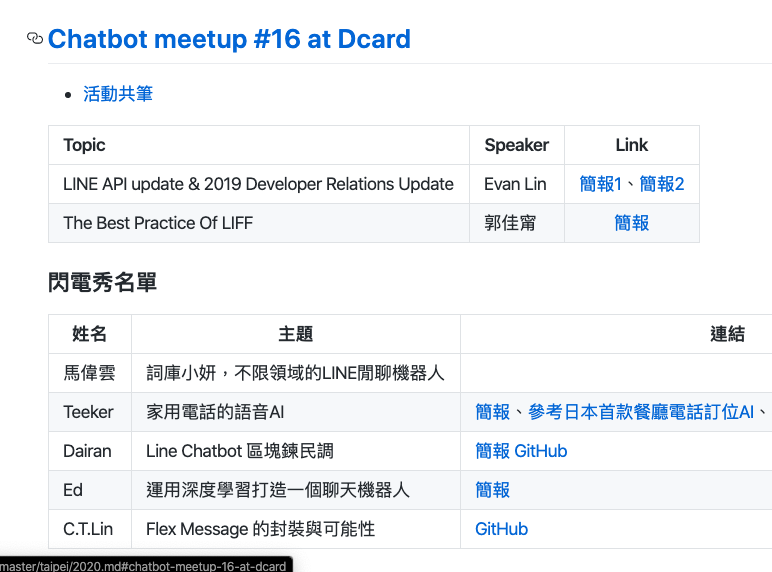Open Dairan's 簡報 link
The height and width of the screenshot is (572, 772).
pyautogui.click(x=492, y=451)
